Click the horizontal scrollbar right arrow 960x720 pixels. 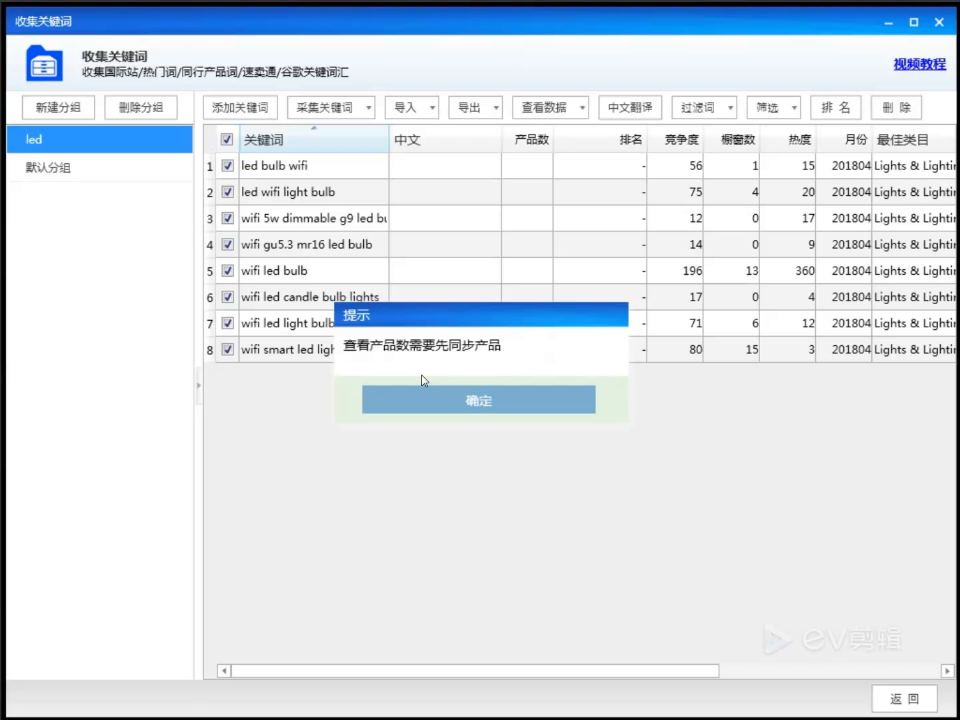tap(947, 671)
